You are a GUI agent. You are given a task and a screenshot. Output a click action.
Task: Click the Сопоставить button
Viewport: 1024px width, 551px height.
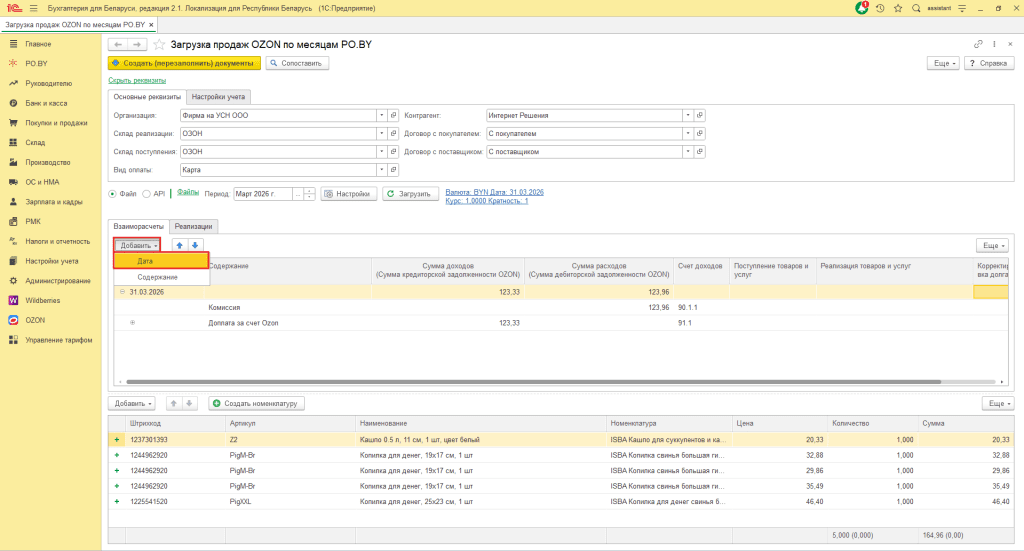[x=297, y=63]
